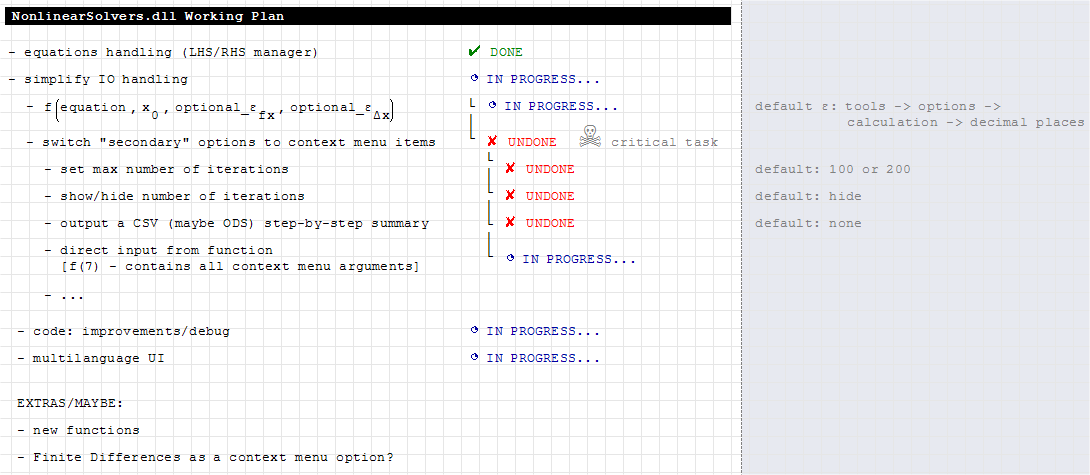Click the clock icon on the f(equation, x0) formula row

[x=492, y=105]
